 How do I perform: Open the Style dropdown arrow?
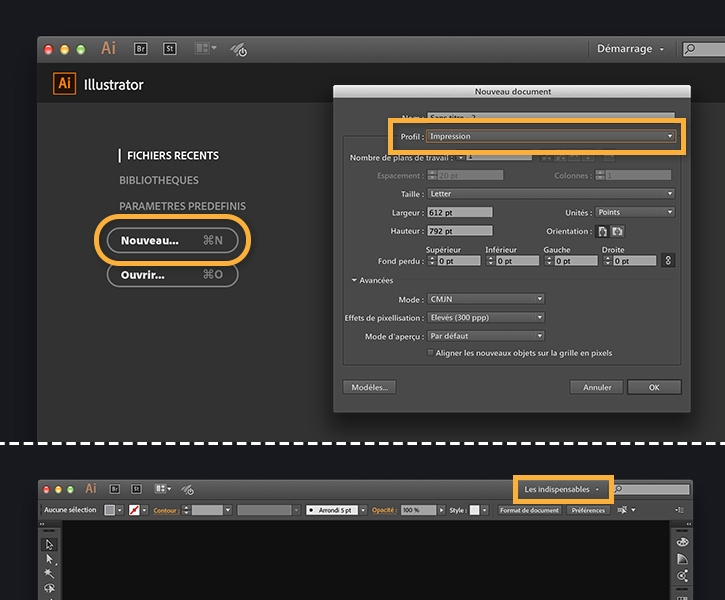(484, 510)
